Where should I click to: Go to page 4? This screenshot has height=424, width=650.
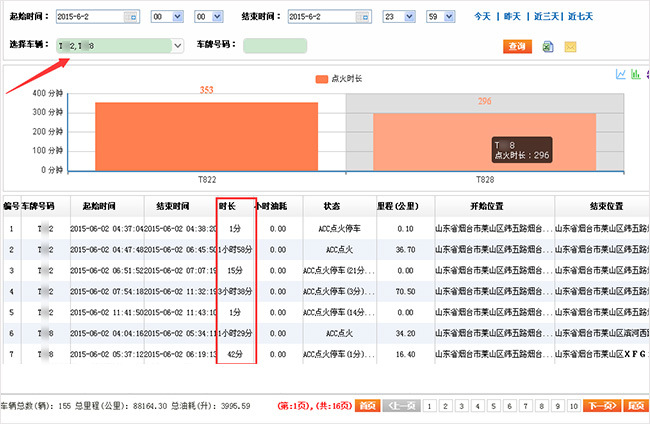click(478, 406)
